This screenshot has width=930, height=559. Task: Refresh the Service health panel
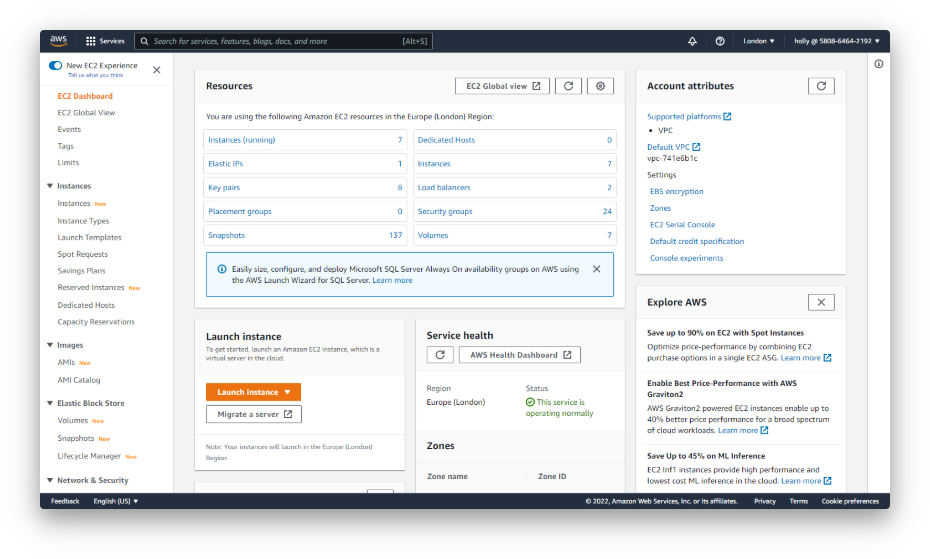tap(440, 355)
